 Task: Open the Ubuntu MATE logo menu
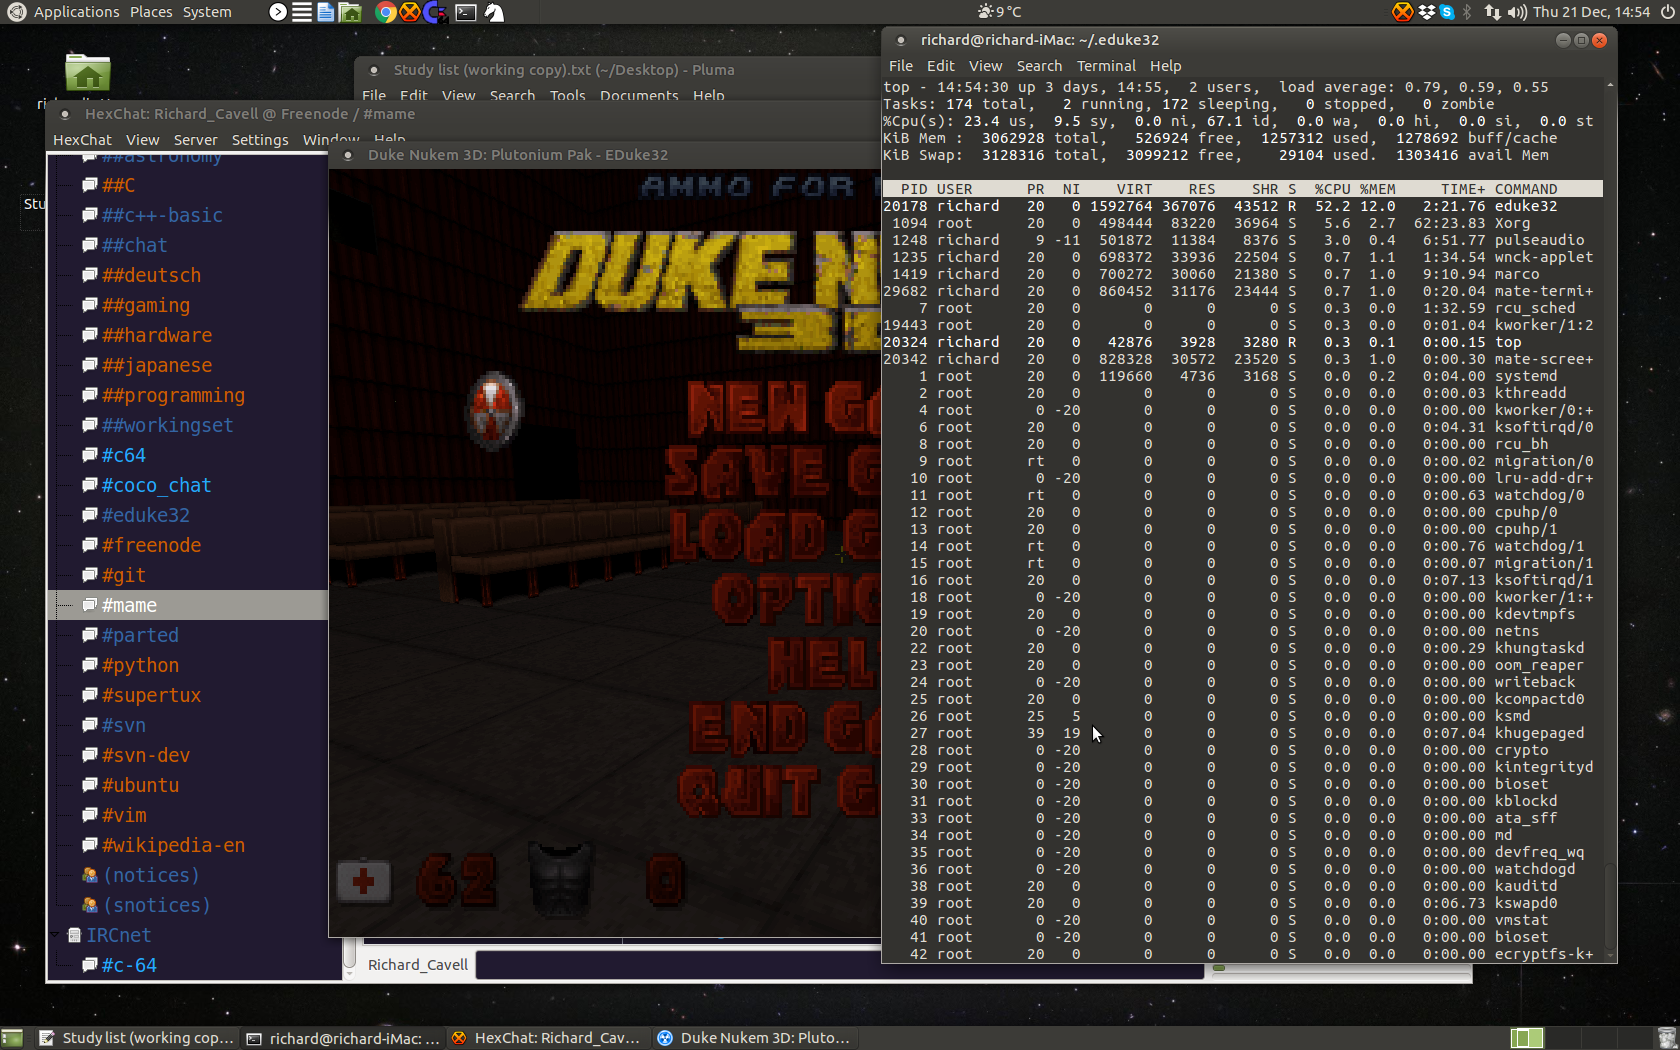click(16, 12)
